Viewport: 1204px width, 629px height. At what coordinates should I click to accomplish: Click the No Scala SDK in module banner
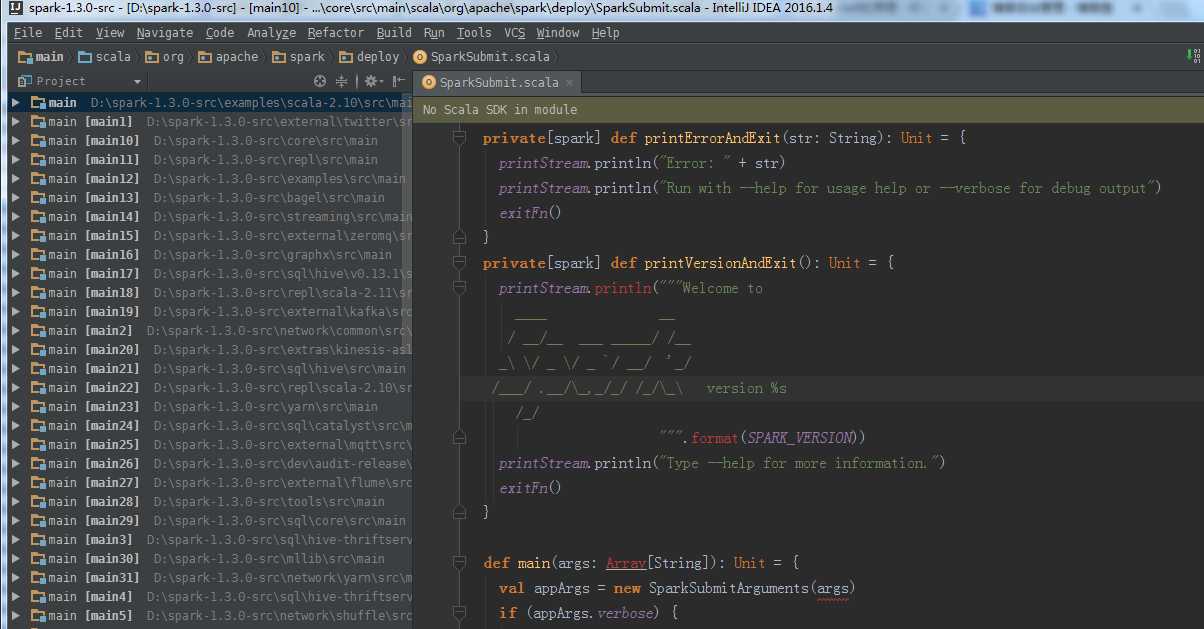pyautogui.click(x=809, y=109)
